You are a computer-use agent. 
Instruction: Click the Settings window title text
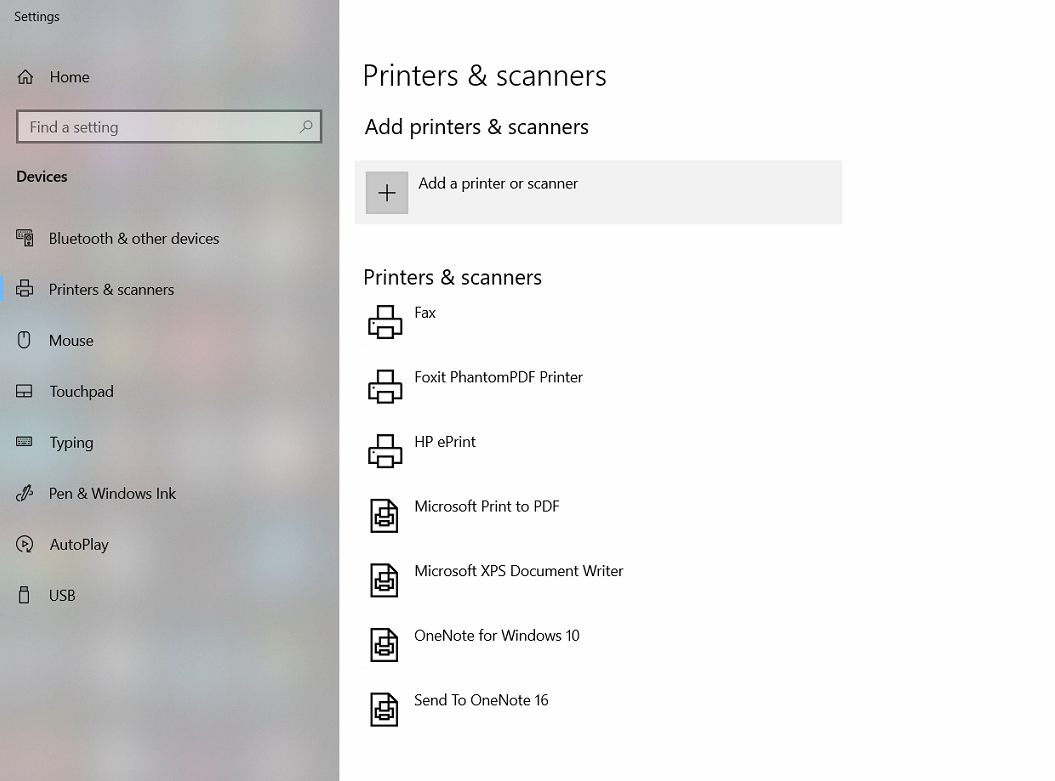pos(37,17)
